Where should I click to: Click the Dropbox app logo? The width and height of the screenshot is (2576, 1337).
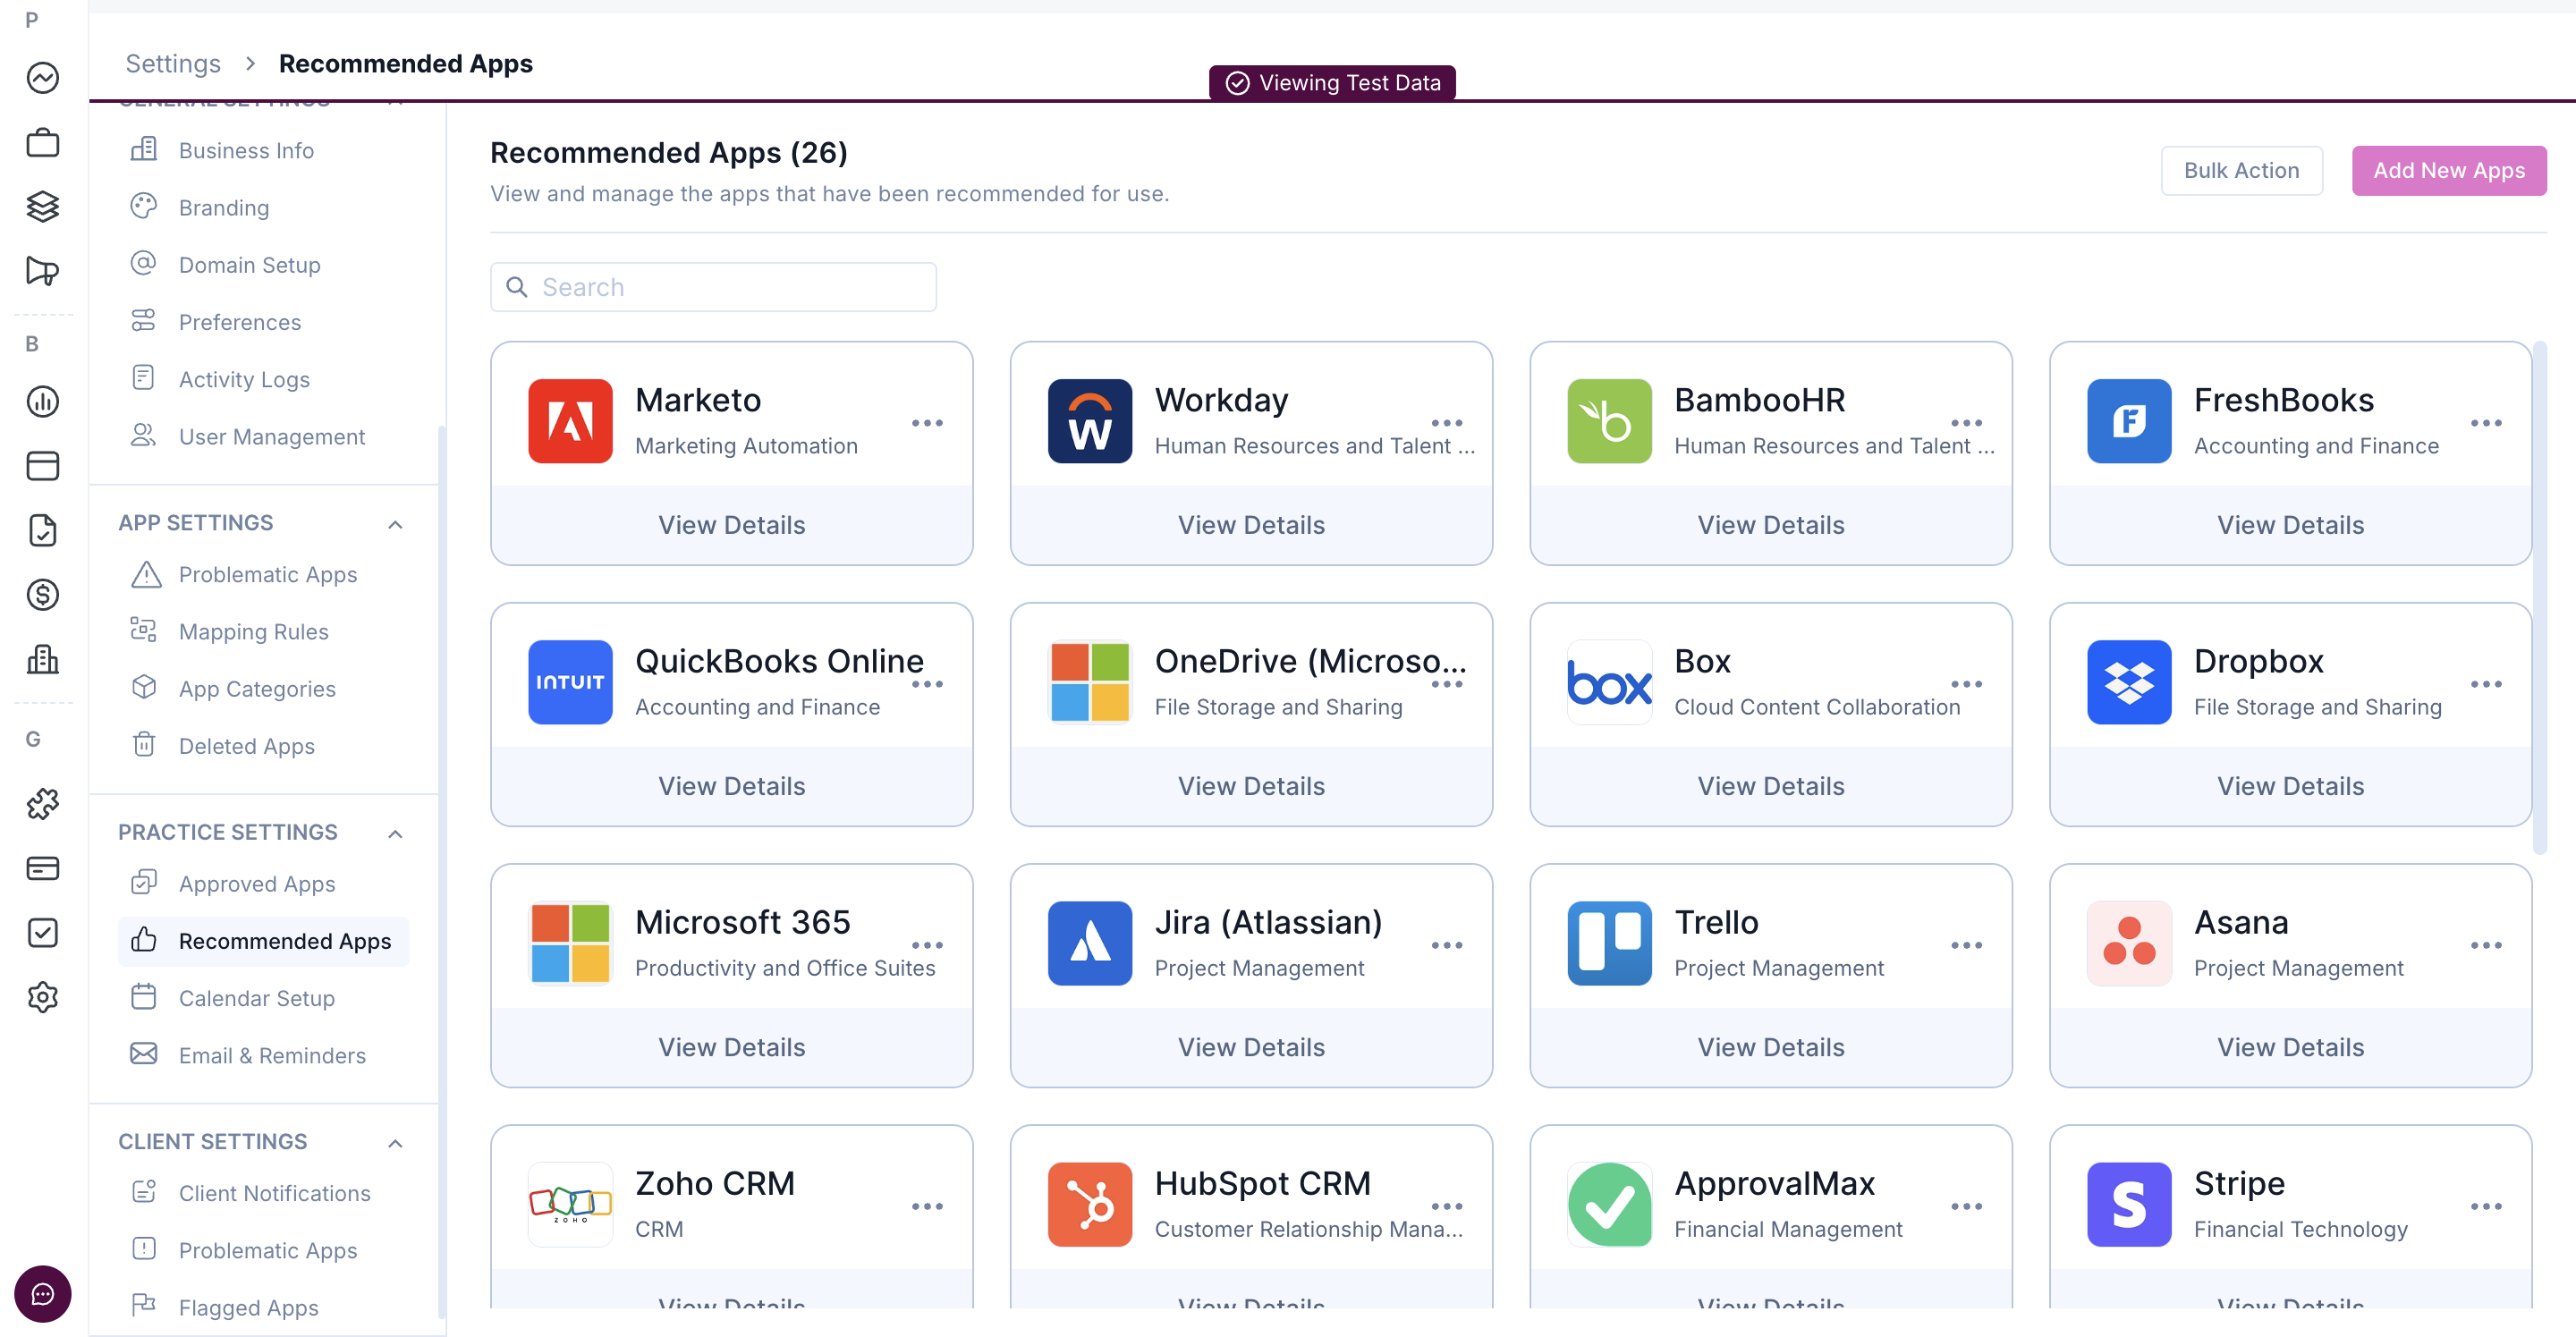[x=2128, y=682]
